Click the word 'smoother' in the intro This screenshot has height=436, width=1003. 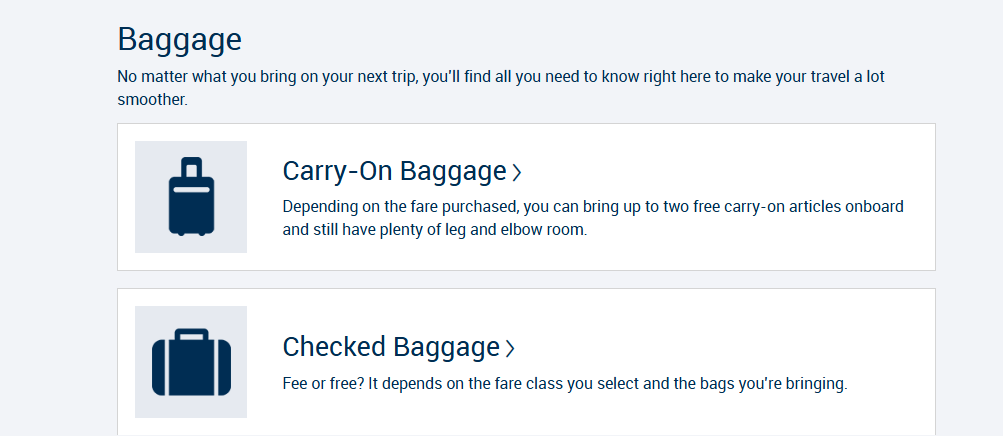[151, 100]
